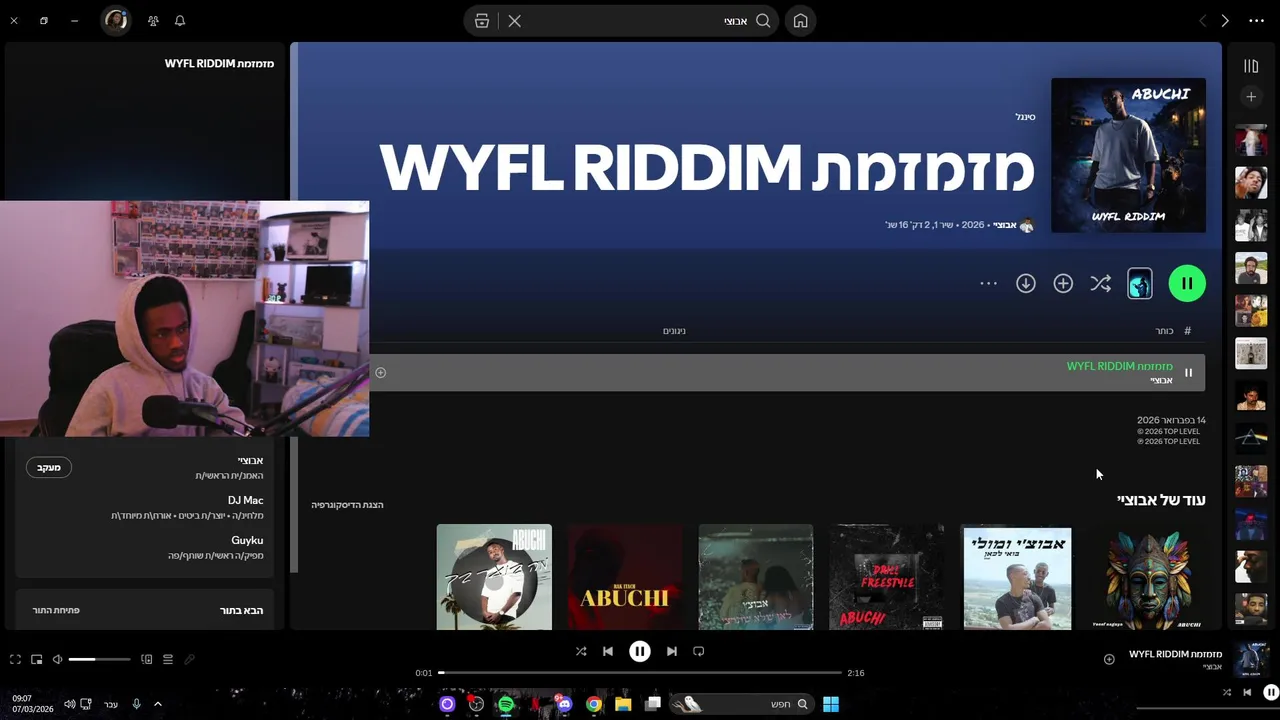The image size is (1280, 720).
Task: Click track title מזמזמת WYFL RIDDIM in list
Action: [1119, 366]
